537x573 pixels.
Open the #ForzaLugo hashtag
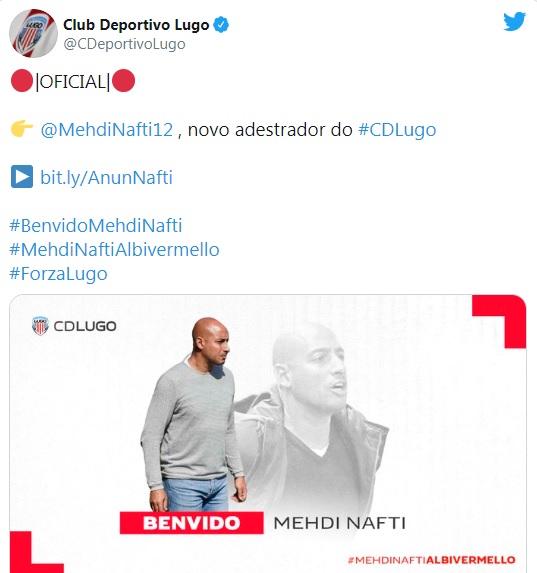click(58, 274)
